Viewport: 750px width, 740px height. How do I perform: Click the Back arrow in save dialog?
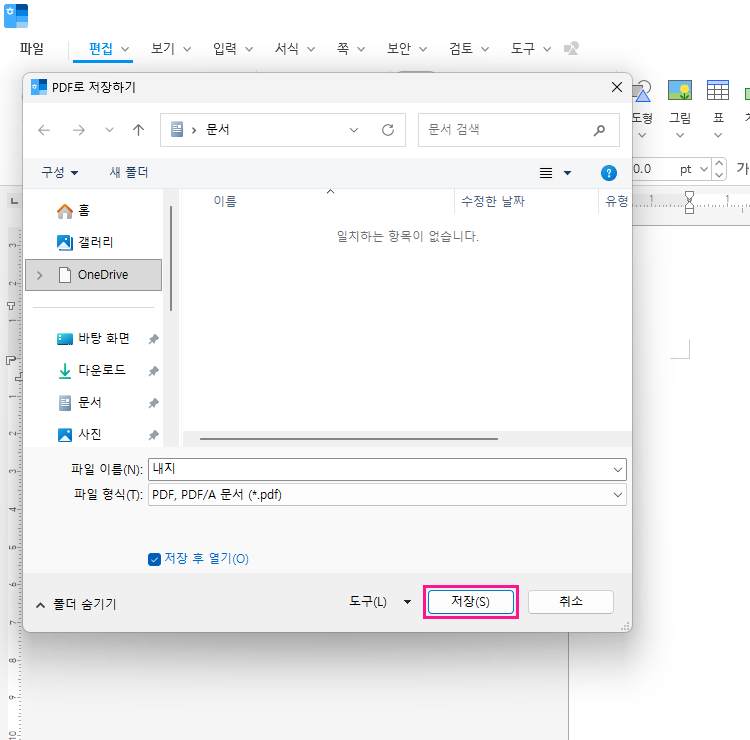pyautogui.click(x=44, y=130)
